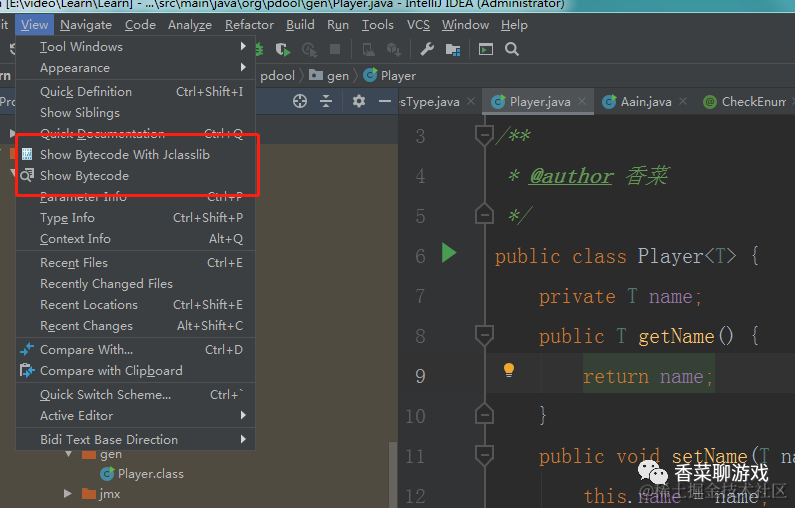795x508 pixels.
Task: Click Compare with Clipboard icon
Action: tap(27, 371)
